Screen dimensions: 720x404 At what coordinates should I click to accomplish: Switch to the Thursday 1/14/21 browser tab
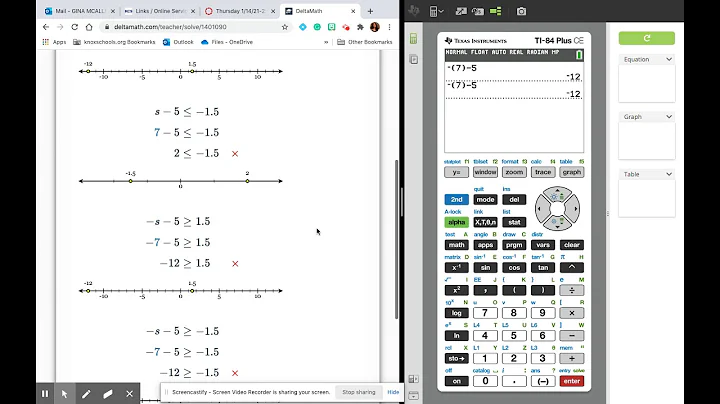[240, 11]
